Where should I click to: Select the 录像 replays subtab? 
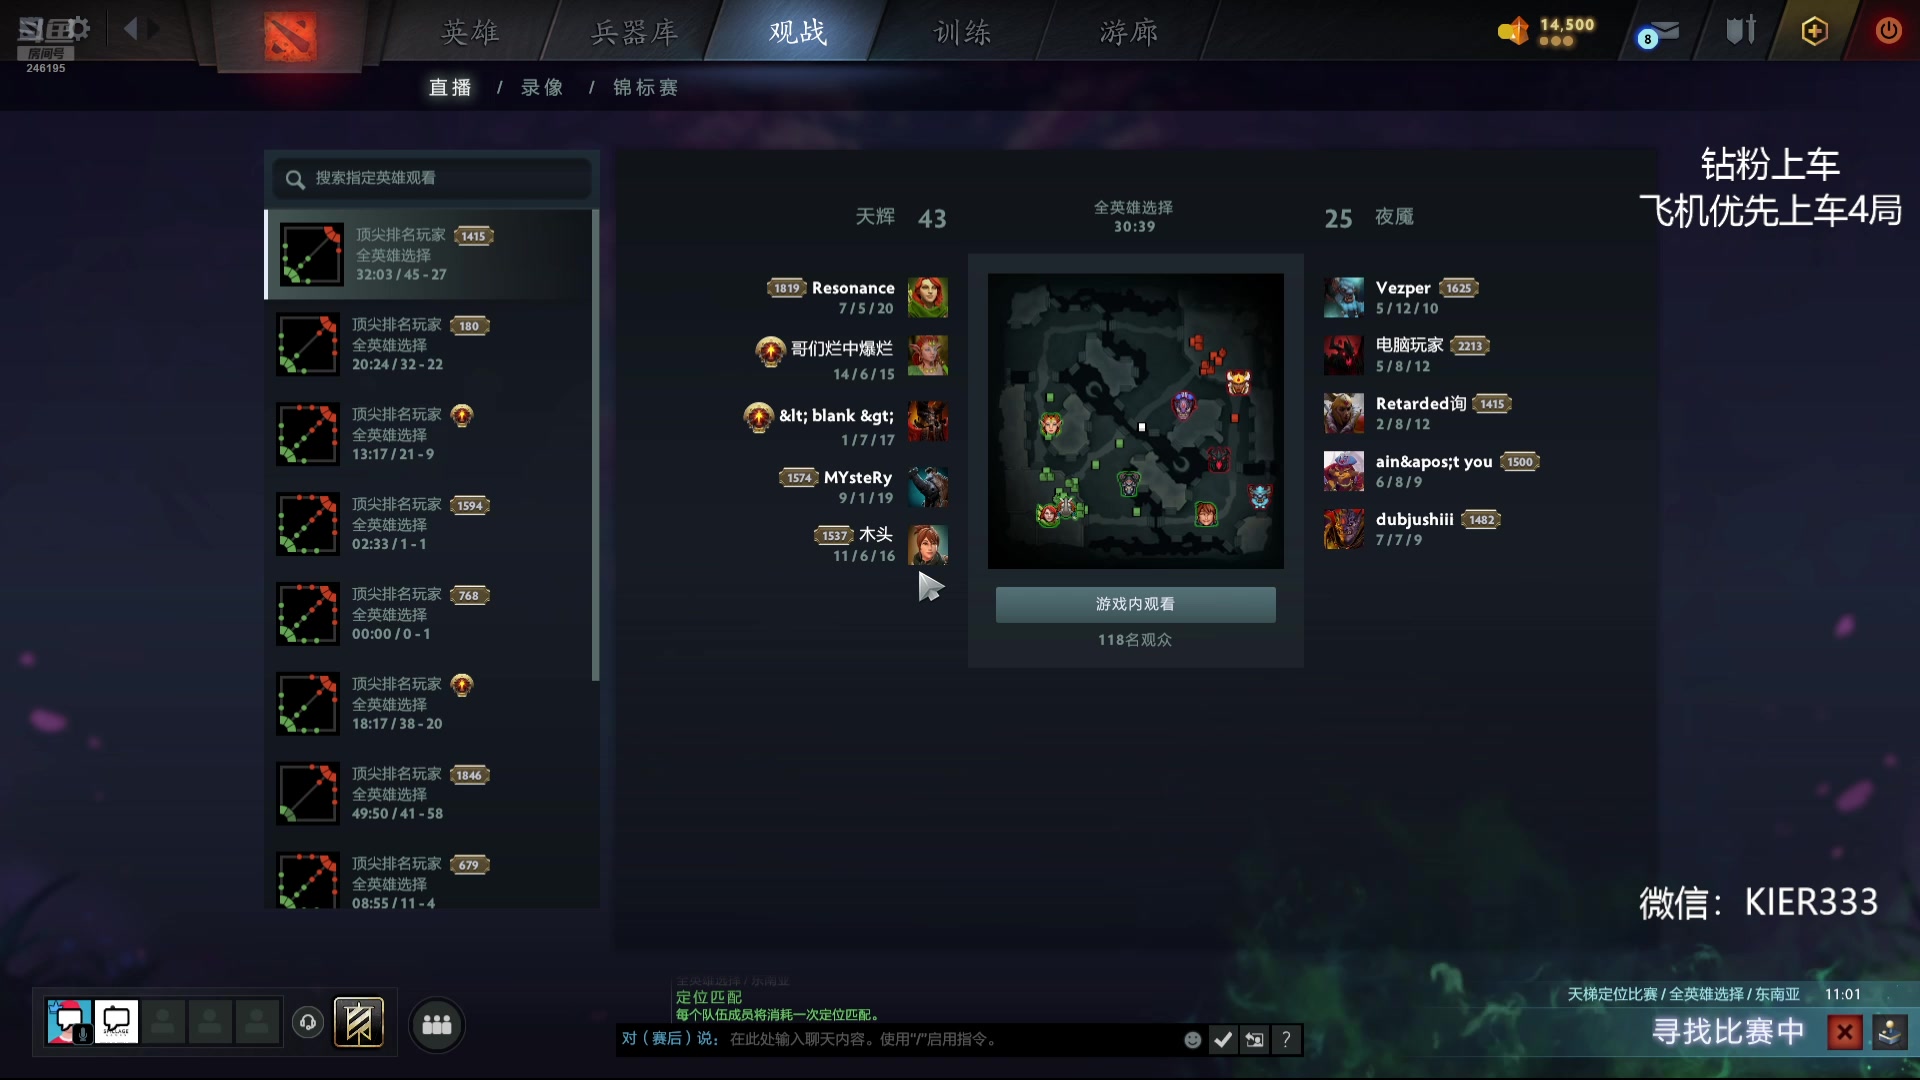542,88
